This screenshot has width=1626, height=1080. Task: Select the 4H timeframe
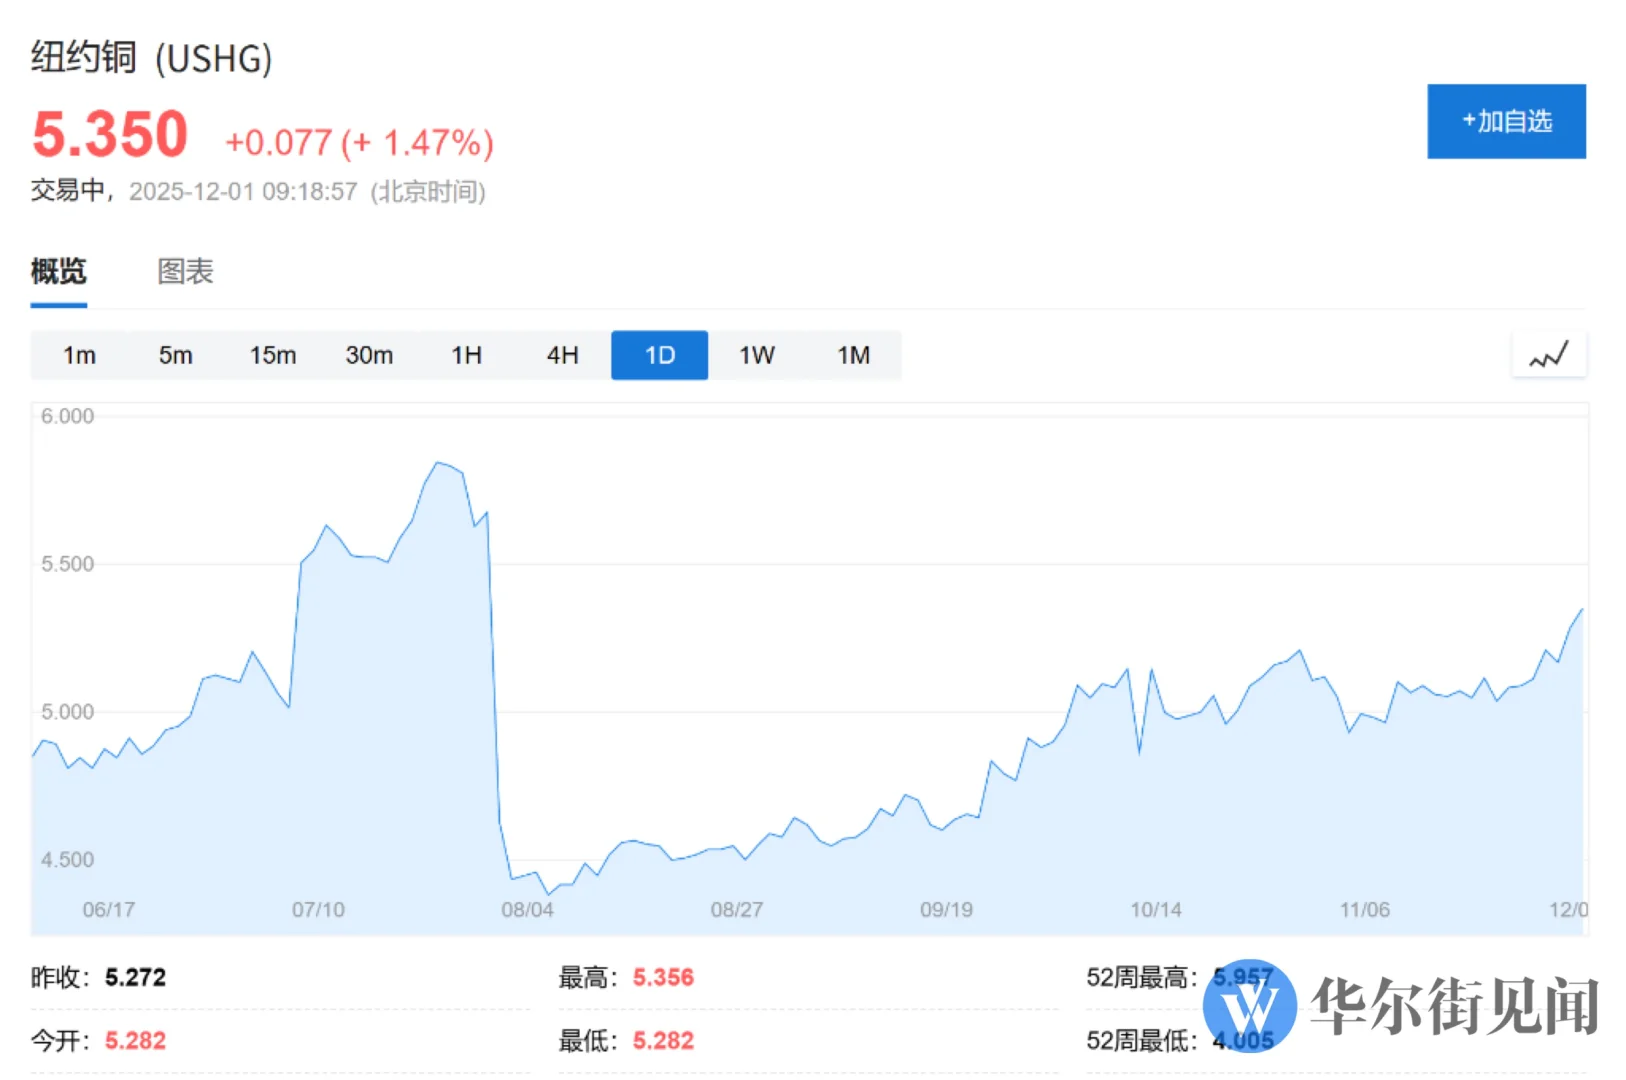562,355
